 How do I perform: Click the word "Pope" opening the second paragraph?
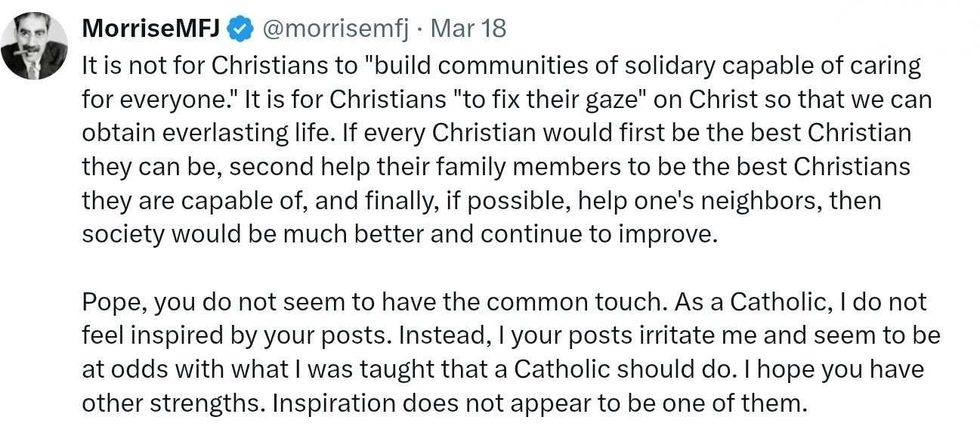pos(110,301)
